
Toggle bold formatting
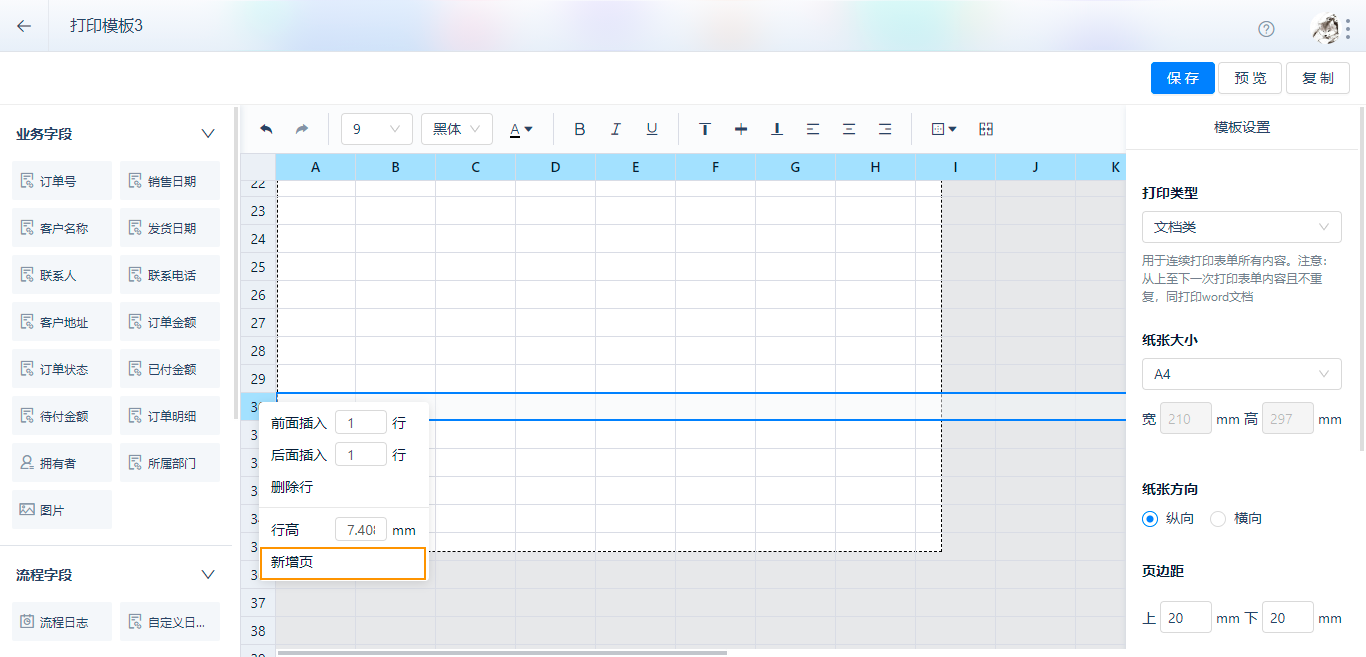point(580,129)
